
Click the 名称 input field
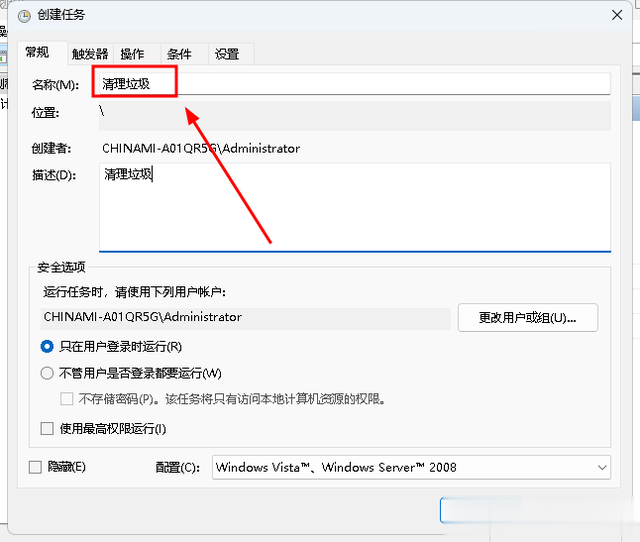[355, 84]
